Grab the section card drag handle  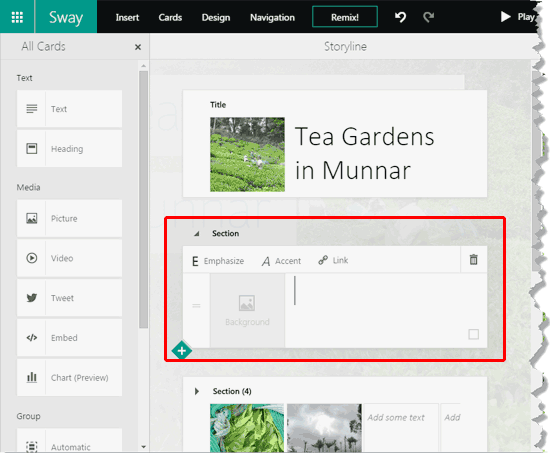coord(196,306)
